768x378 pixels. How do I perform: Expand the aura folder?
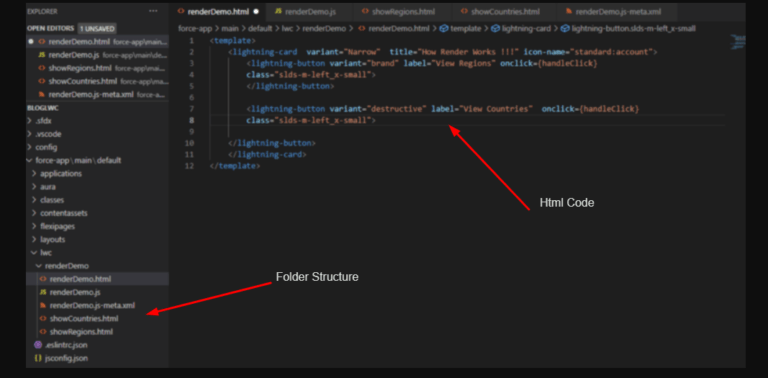(97, 187)
